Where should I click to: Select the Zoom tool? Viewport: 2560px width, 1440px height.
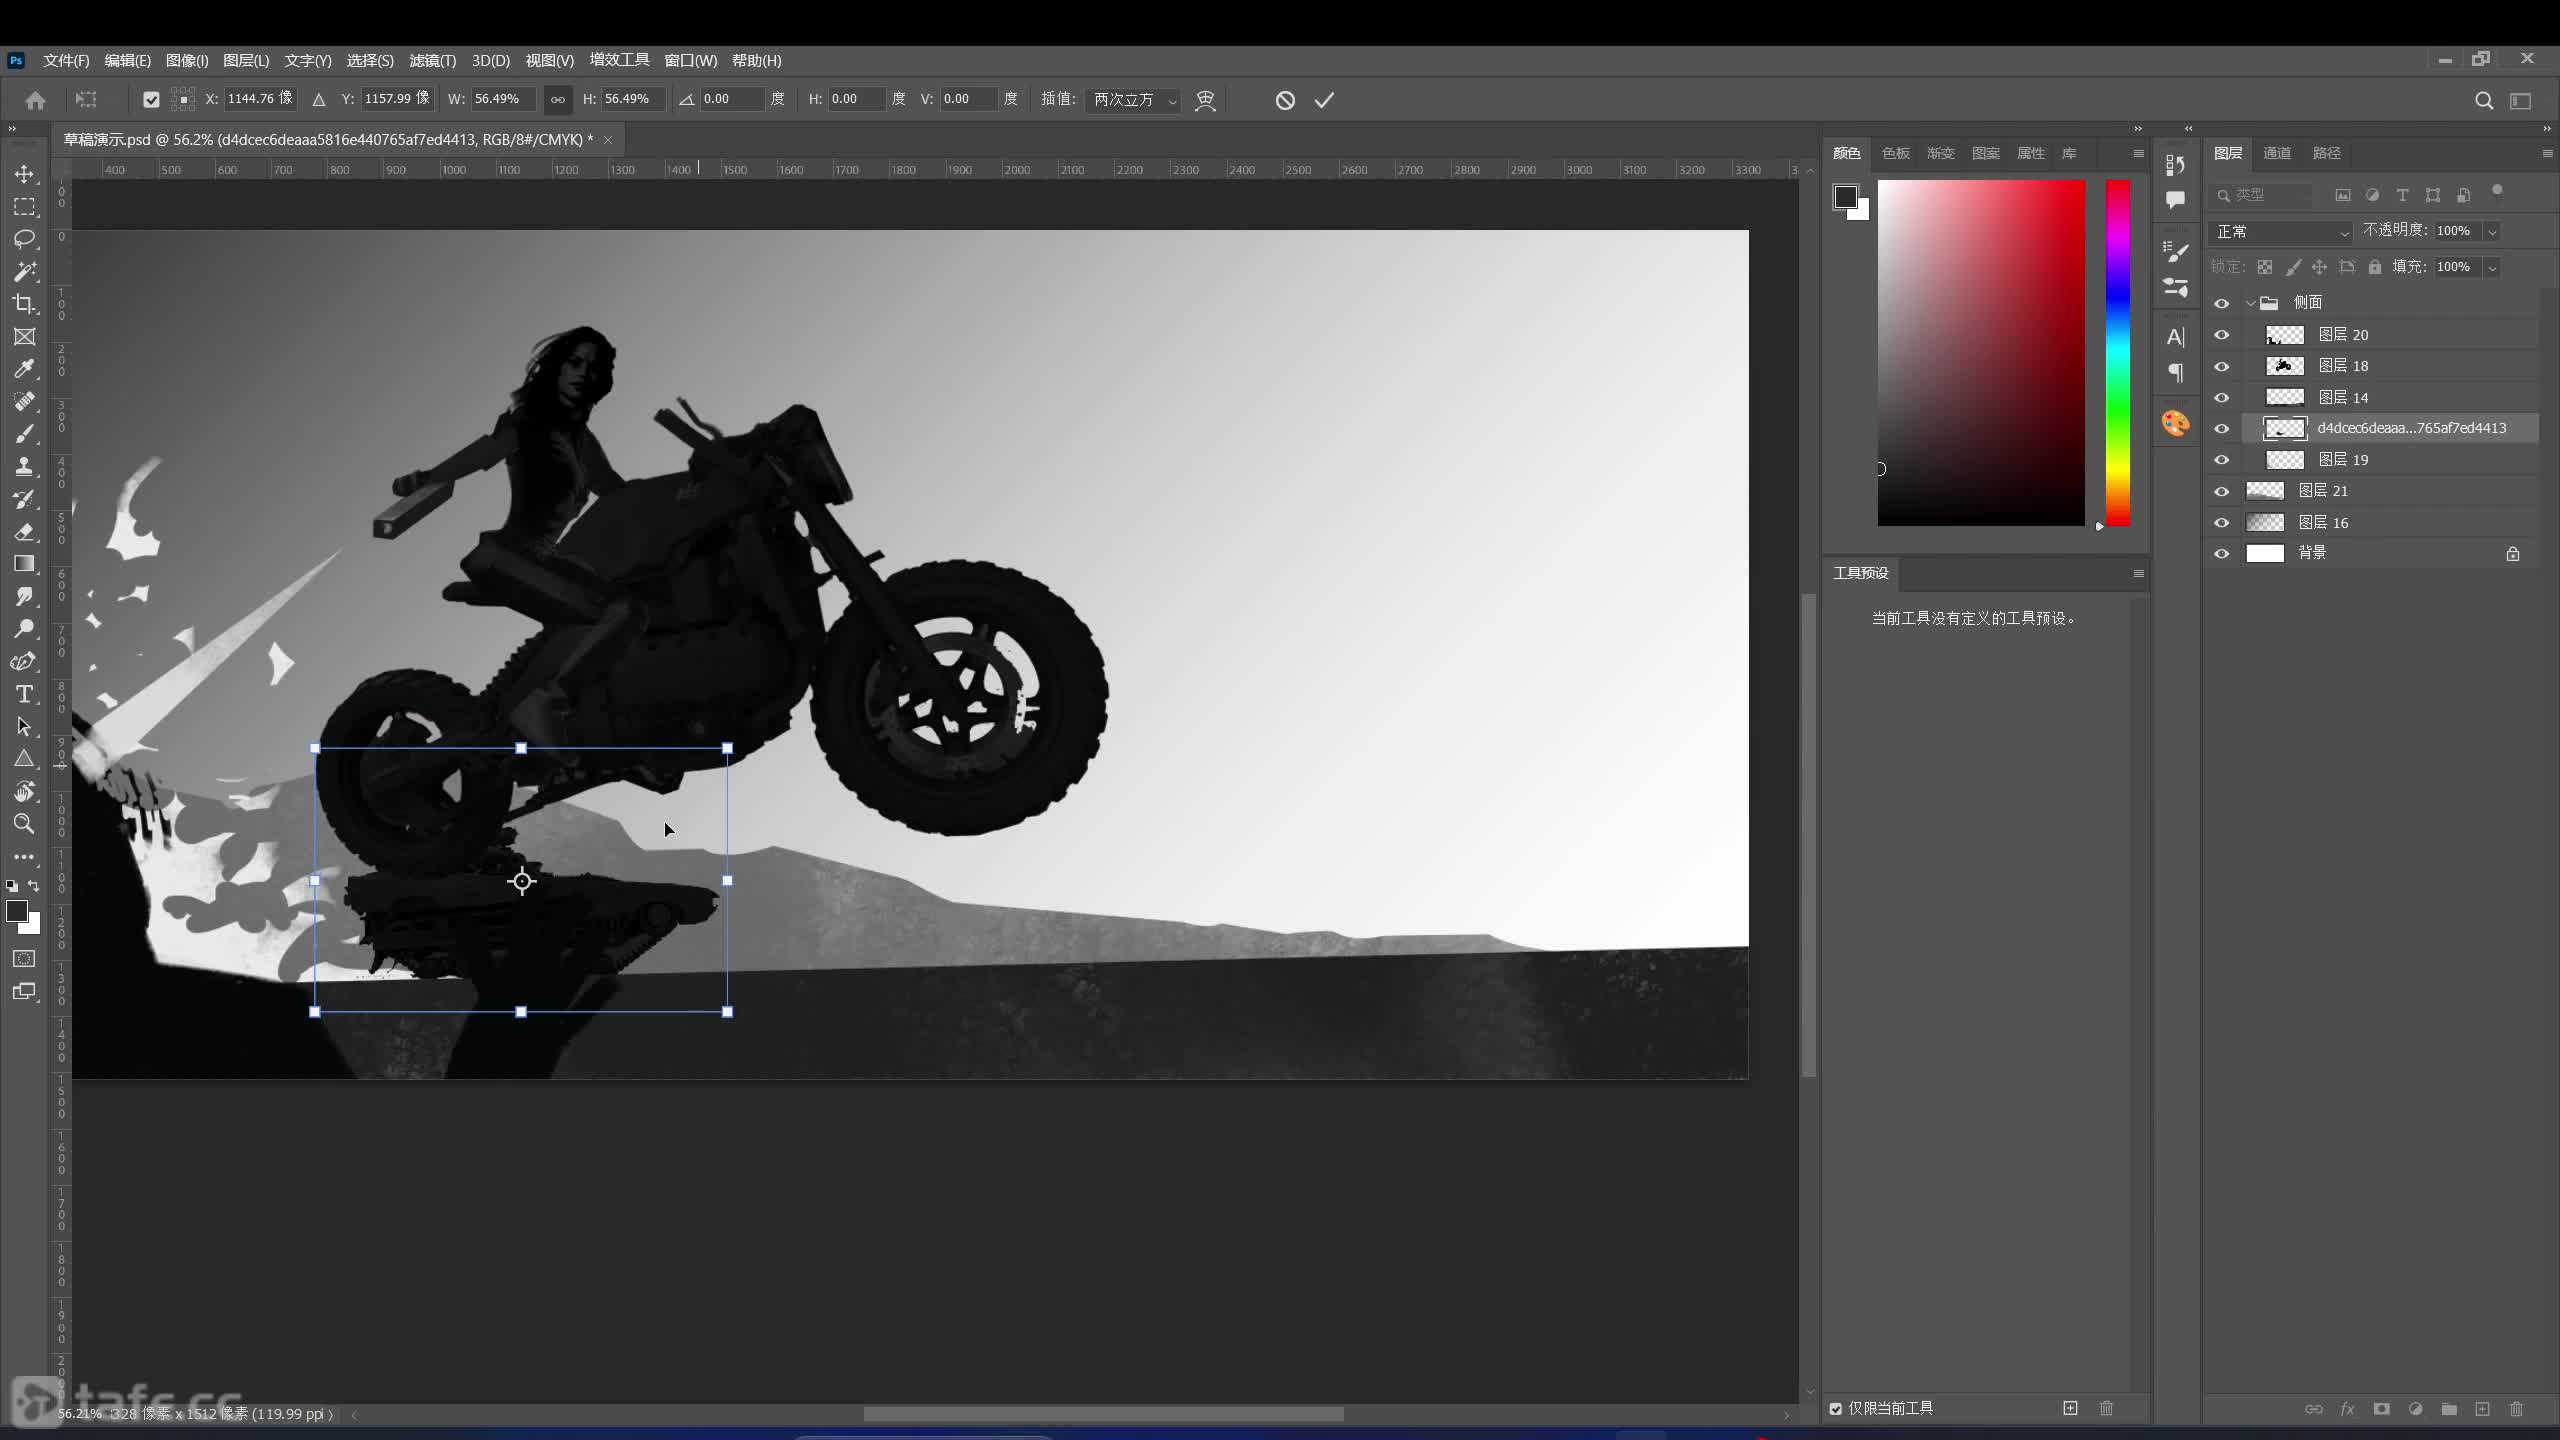click(x=24, y=824)
